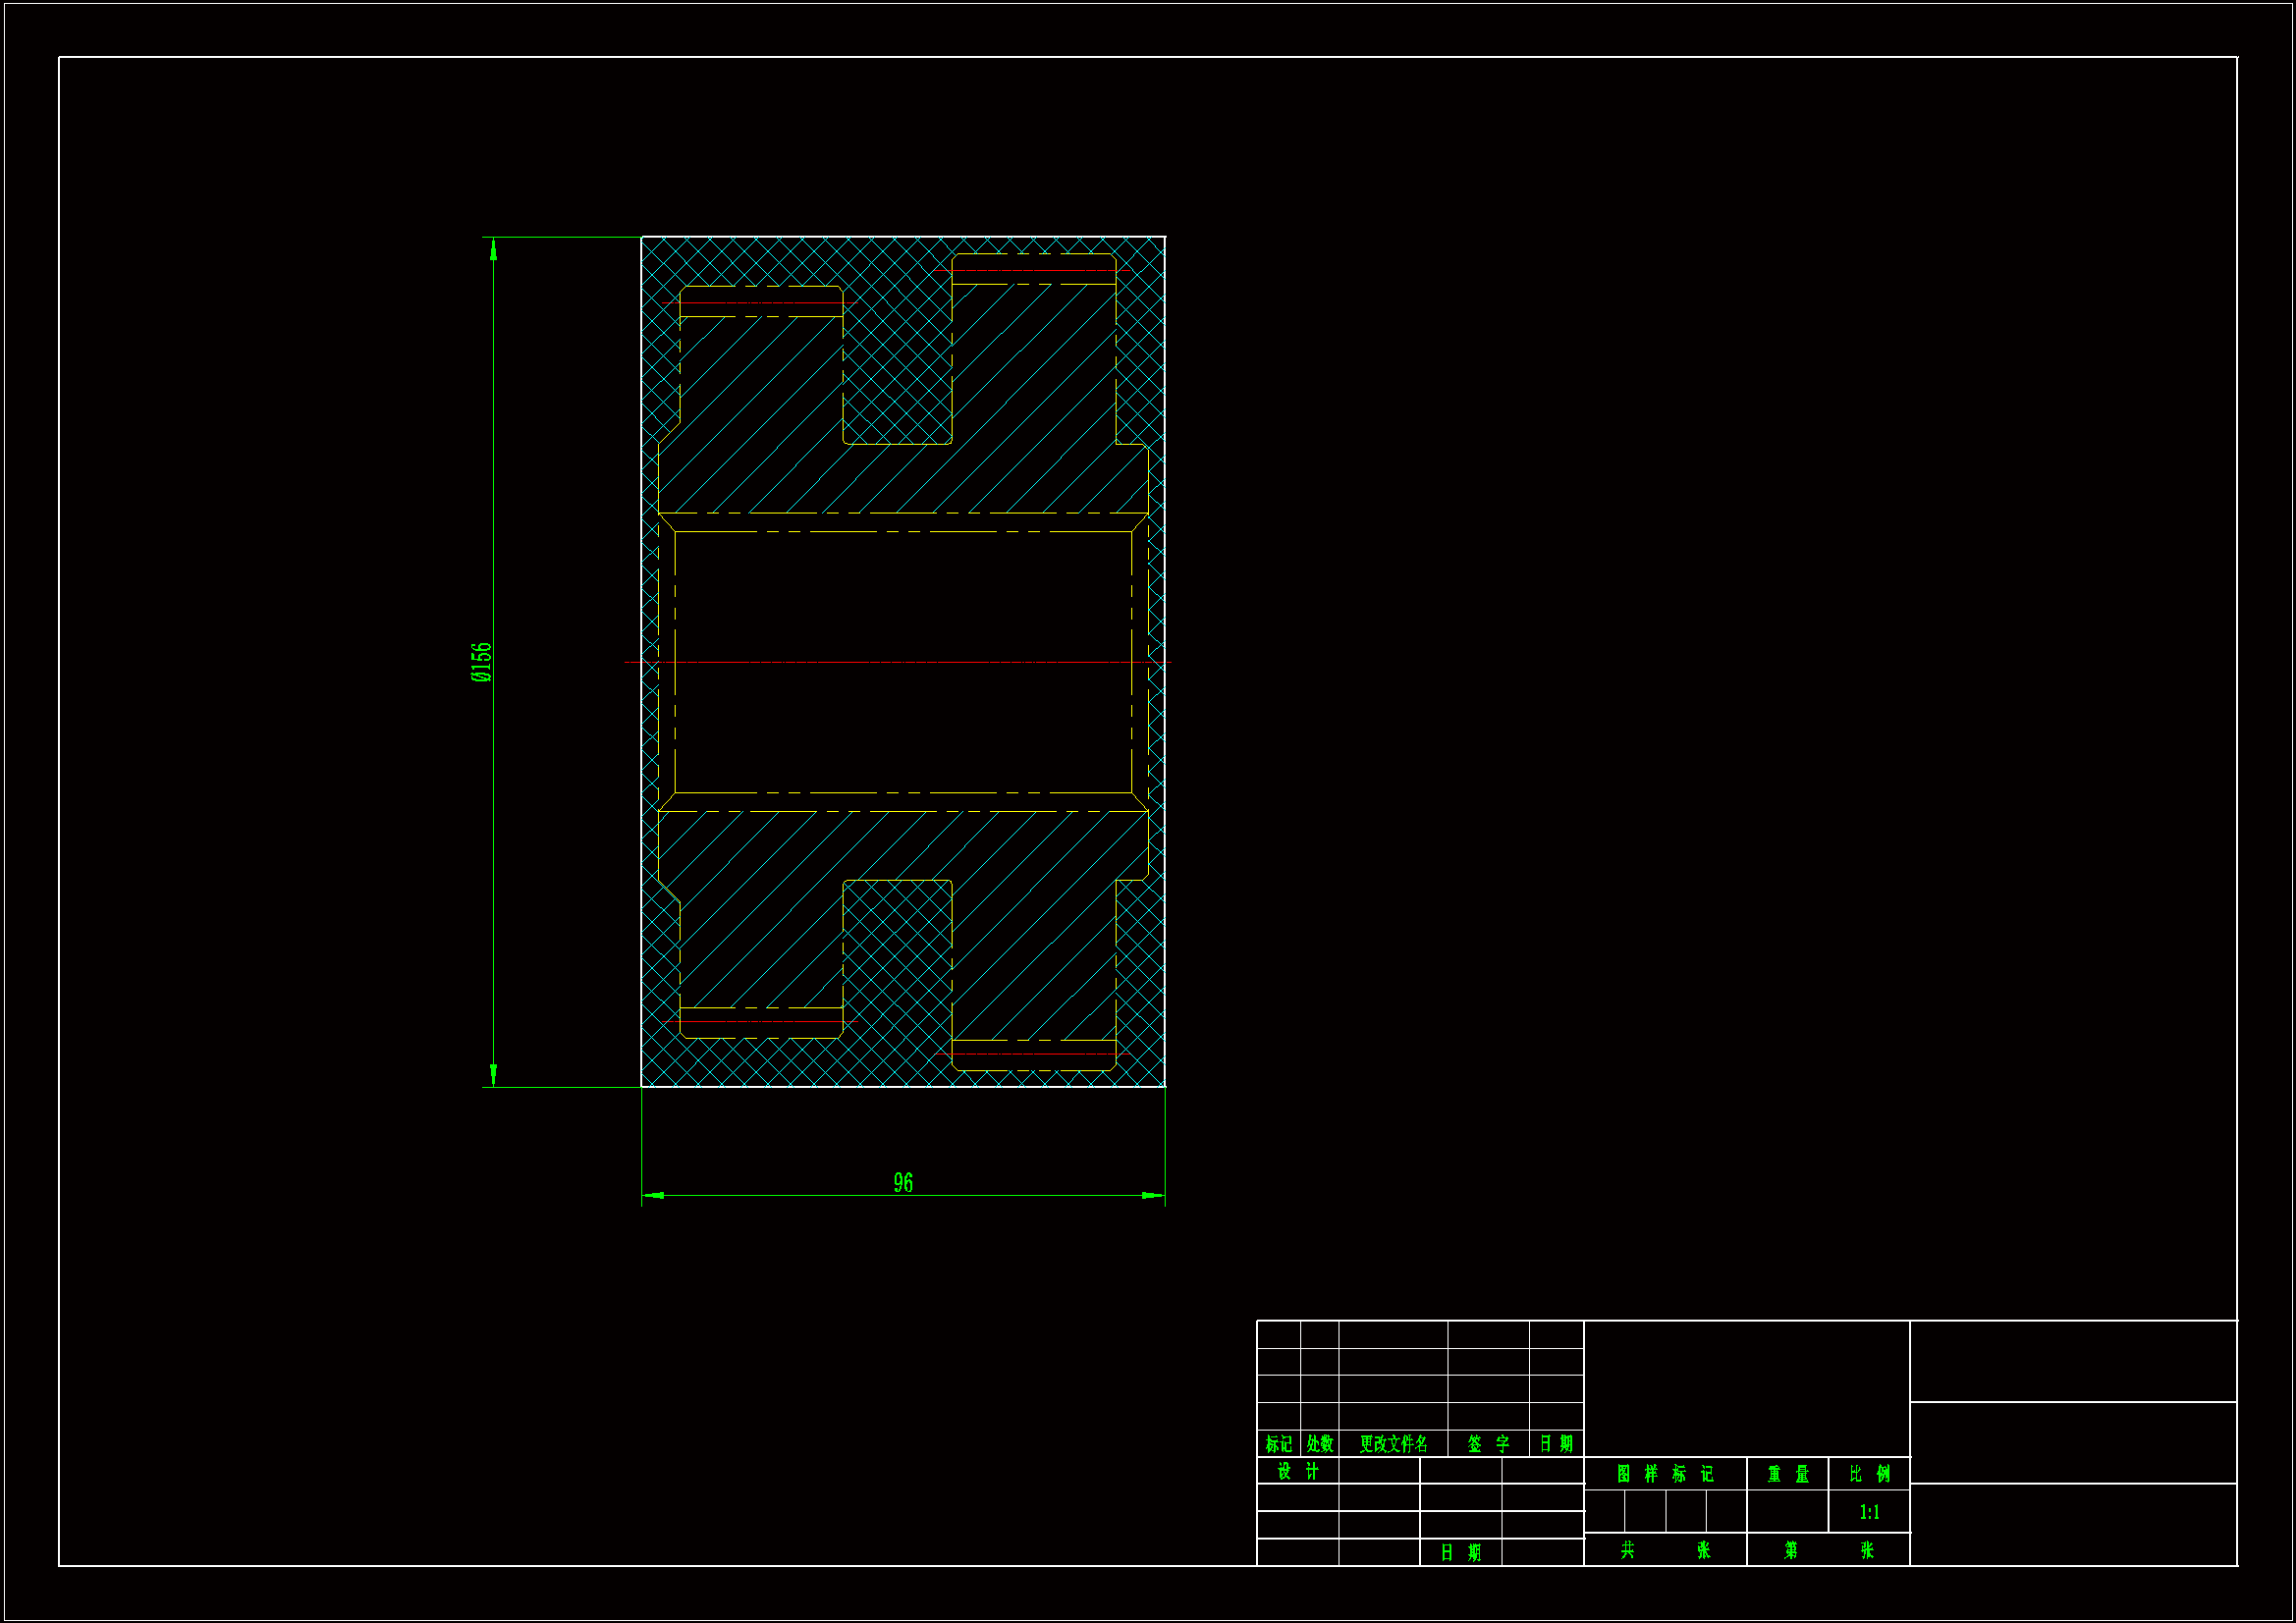Click the 签字 signature header cell
This screenshot has width=2296, height=1623.
(x=1488, y=1444)
